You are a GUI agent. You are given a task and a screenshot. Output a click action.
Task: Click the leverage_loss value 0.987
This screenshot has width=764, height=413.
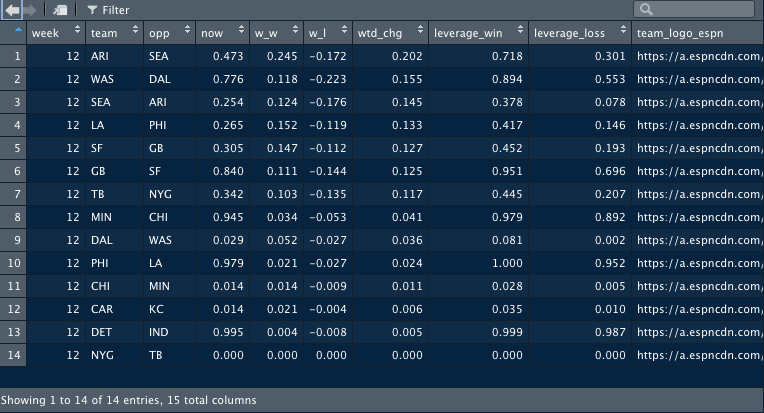coord(610,332)
